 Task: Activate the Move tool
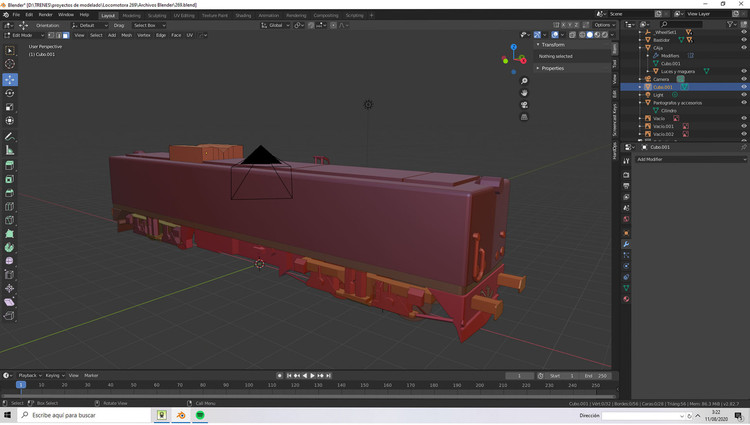(x=10, y=79)
